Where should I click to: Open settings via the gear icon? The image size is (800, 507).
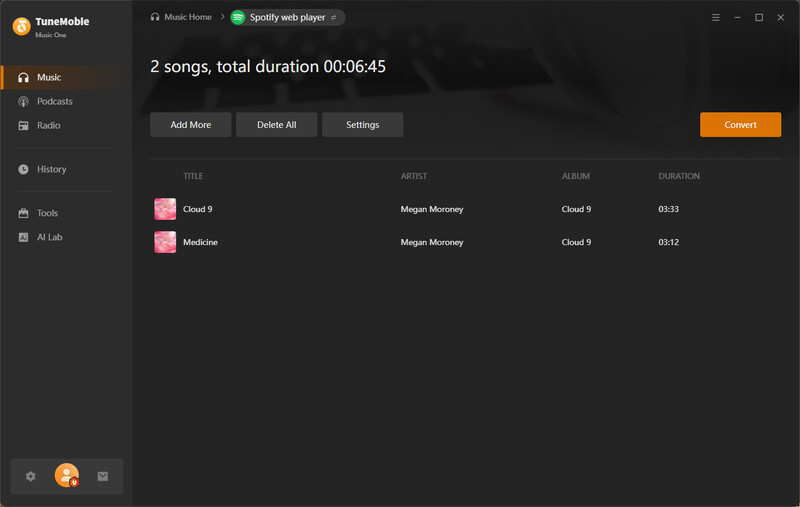point(31,476)
